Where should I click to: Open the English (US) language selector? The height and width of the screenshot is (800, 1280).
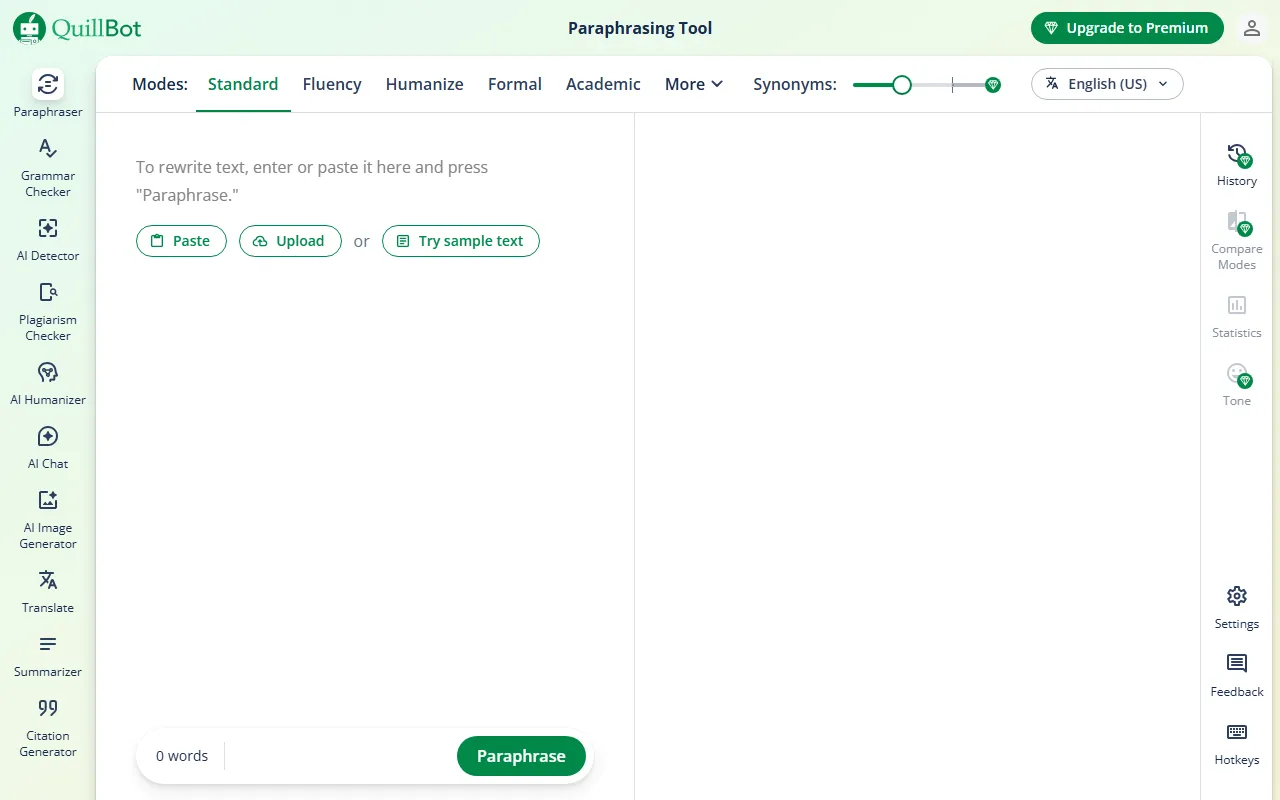1106,84
